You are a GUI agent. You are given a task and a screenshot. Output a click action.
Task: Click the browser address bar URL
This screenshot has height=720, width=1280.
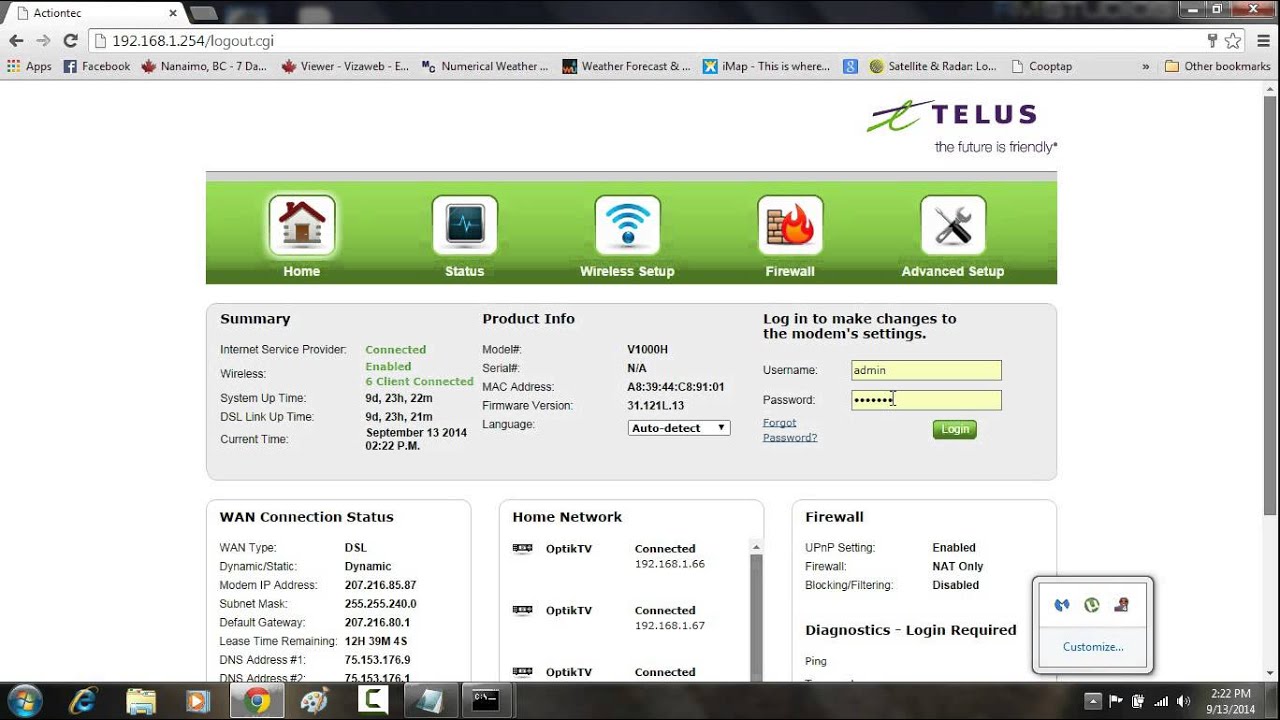coord(193,41)
